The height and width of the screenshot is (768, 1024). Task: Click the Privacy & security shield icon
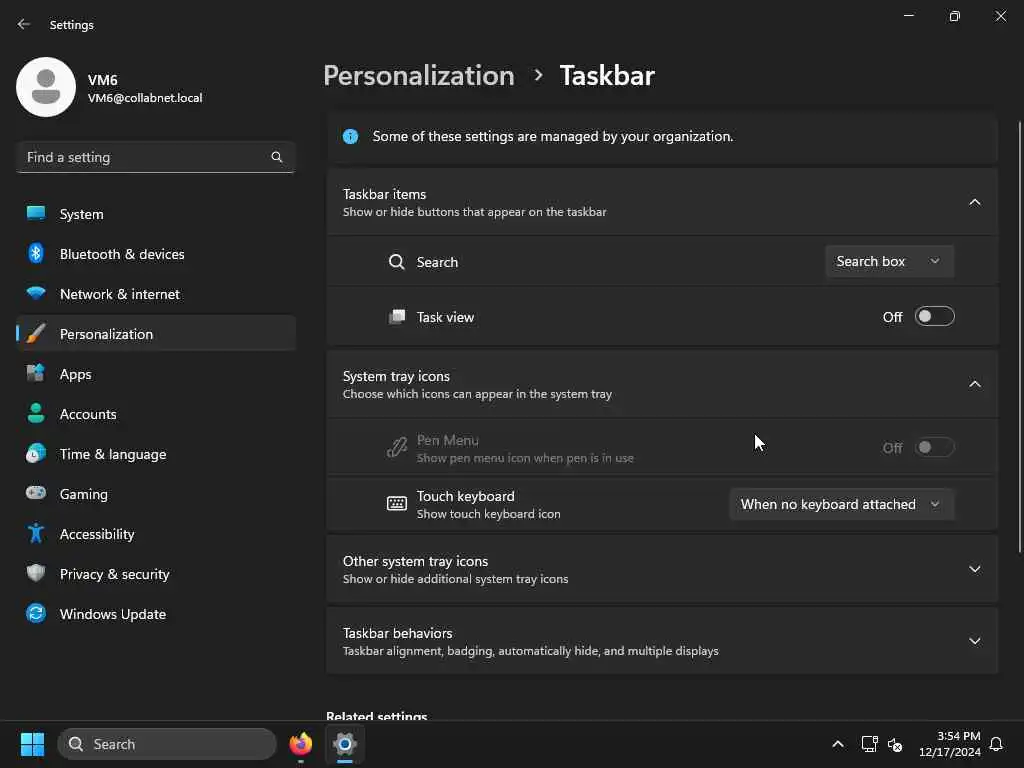(x=36, y=574)
